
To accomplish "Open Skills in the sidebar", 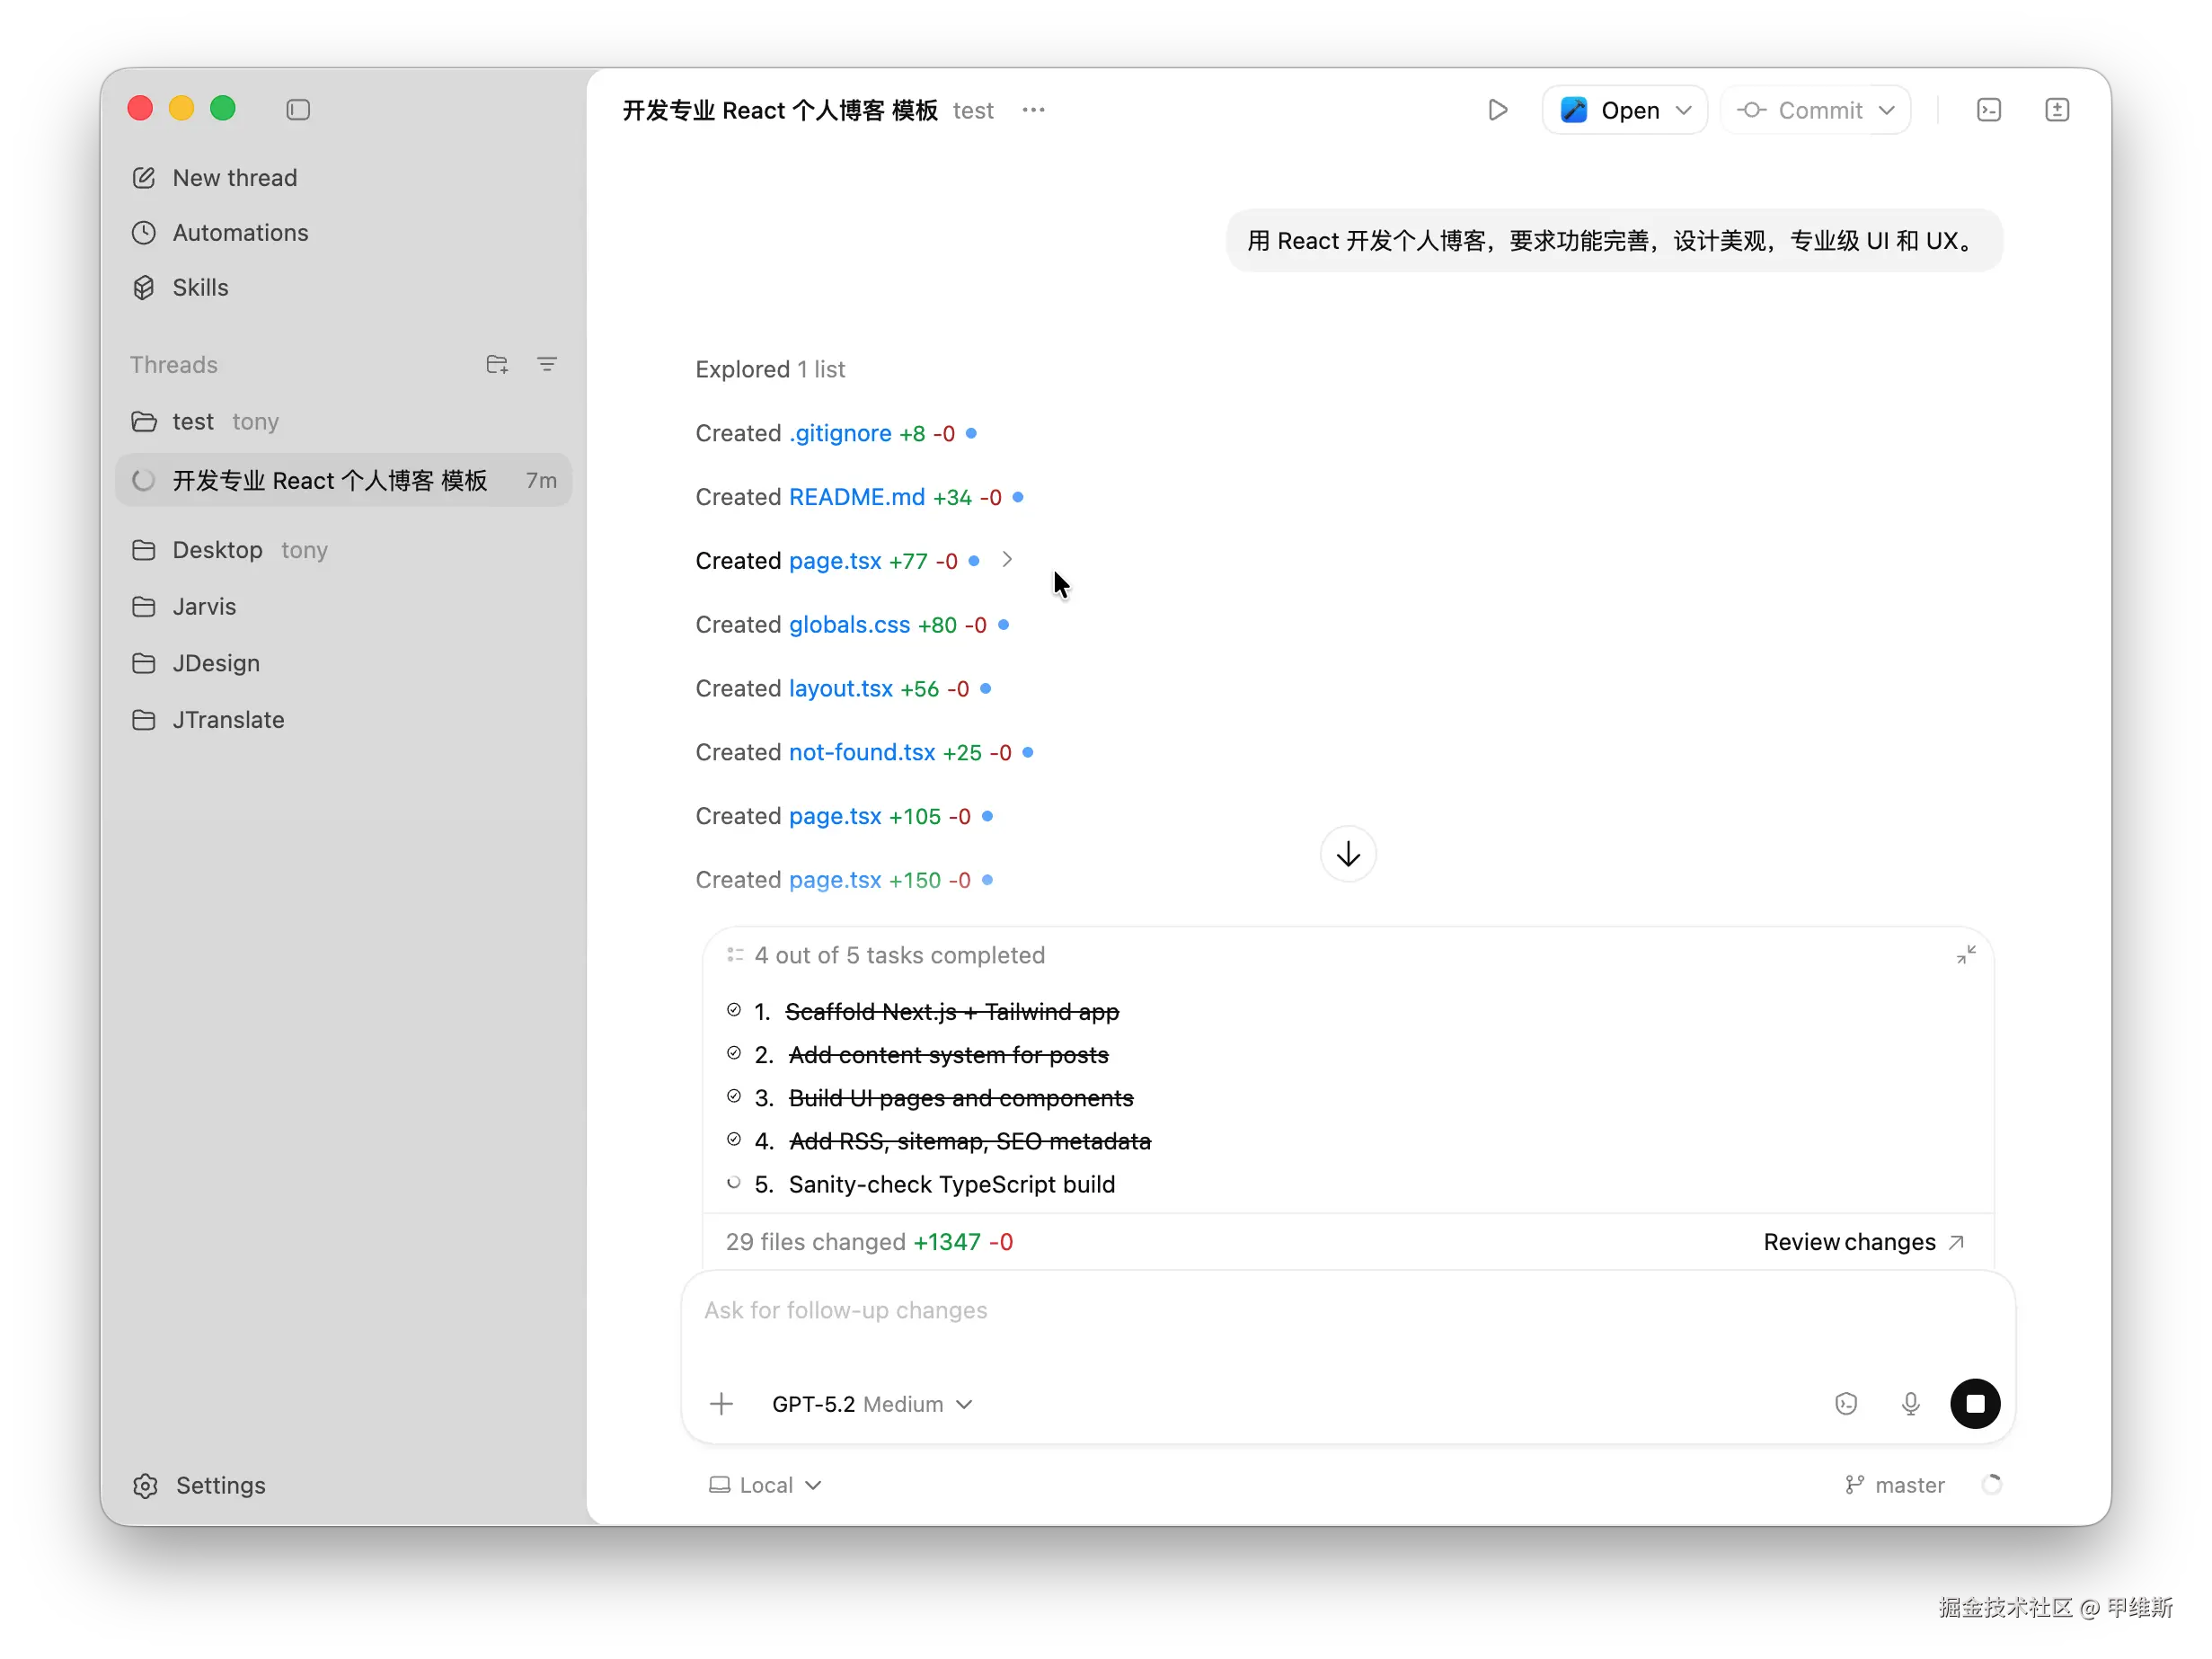I will point(200,287).
